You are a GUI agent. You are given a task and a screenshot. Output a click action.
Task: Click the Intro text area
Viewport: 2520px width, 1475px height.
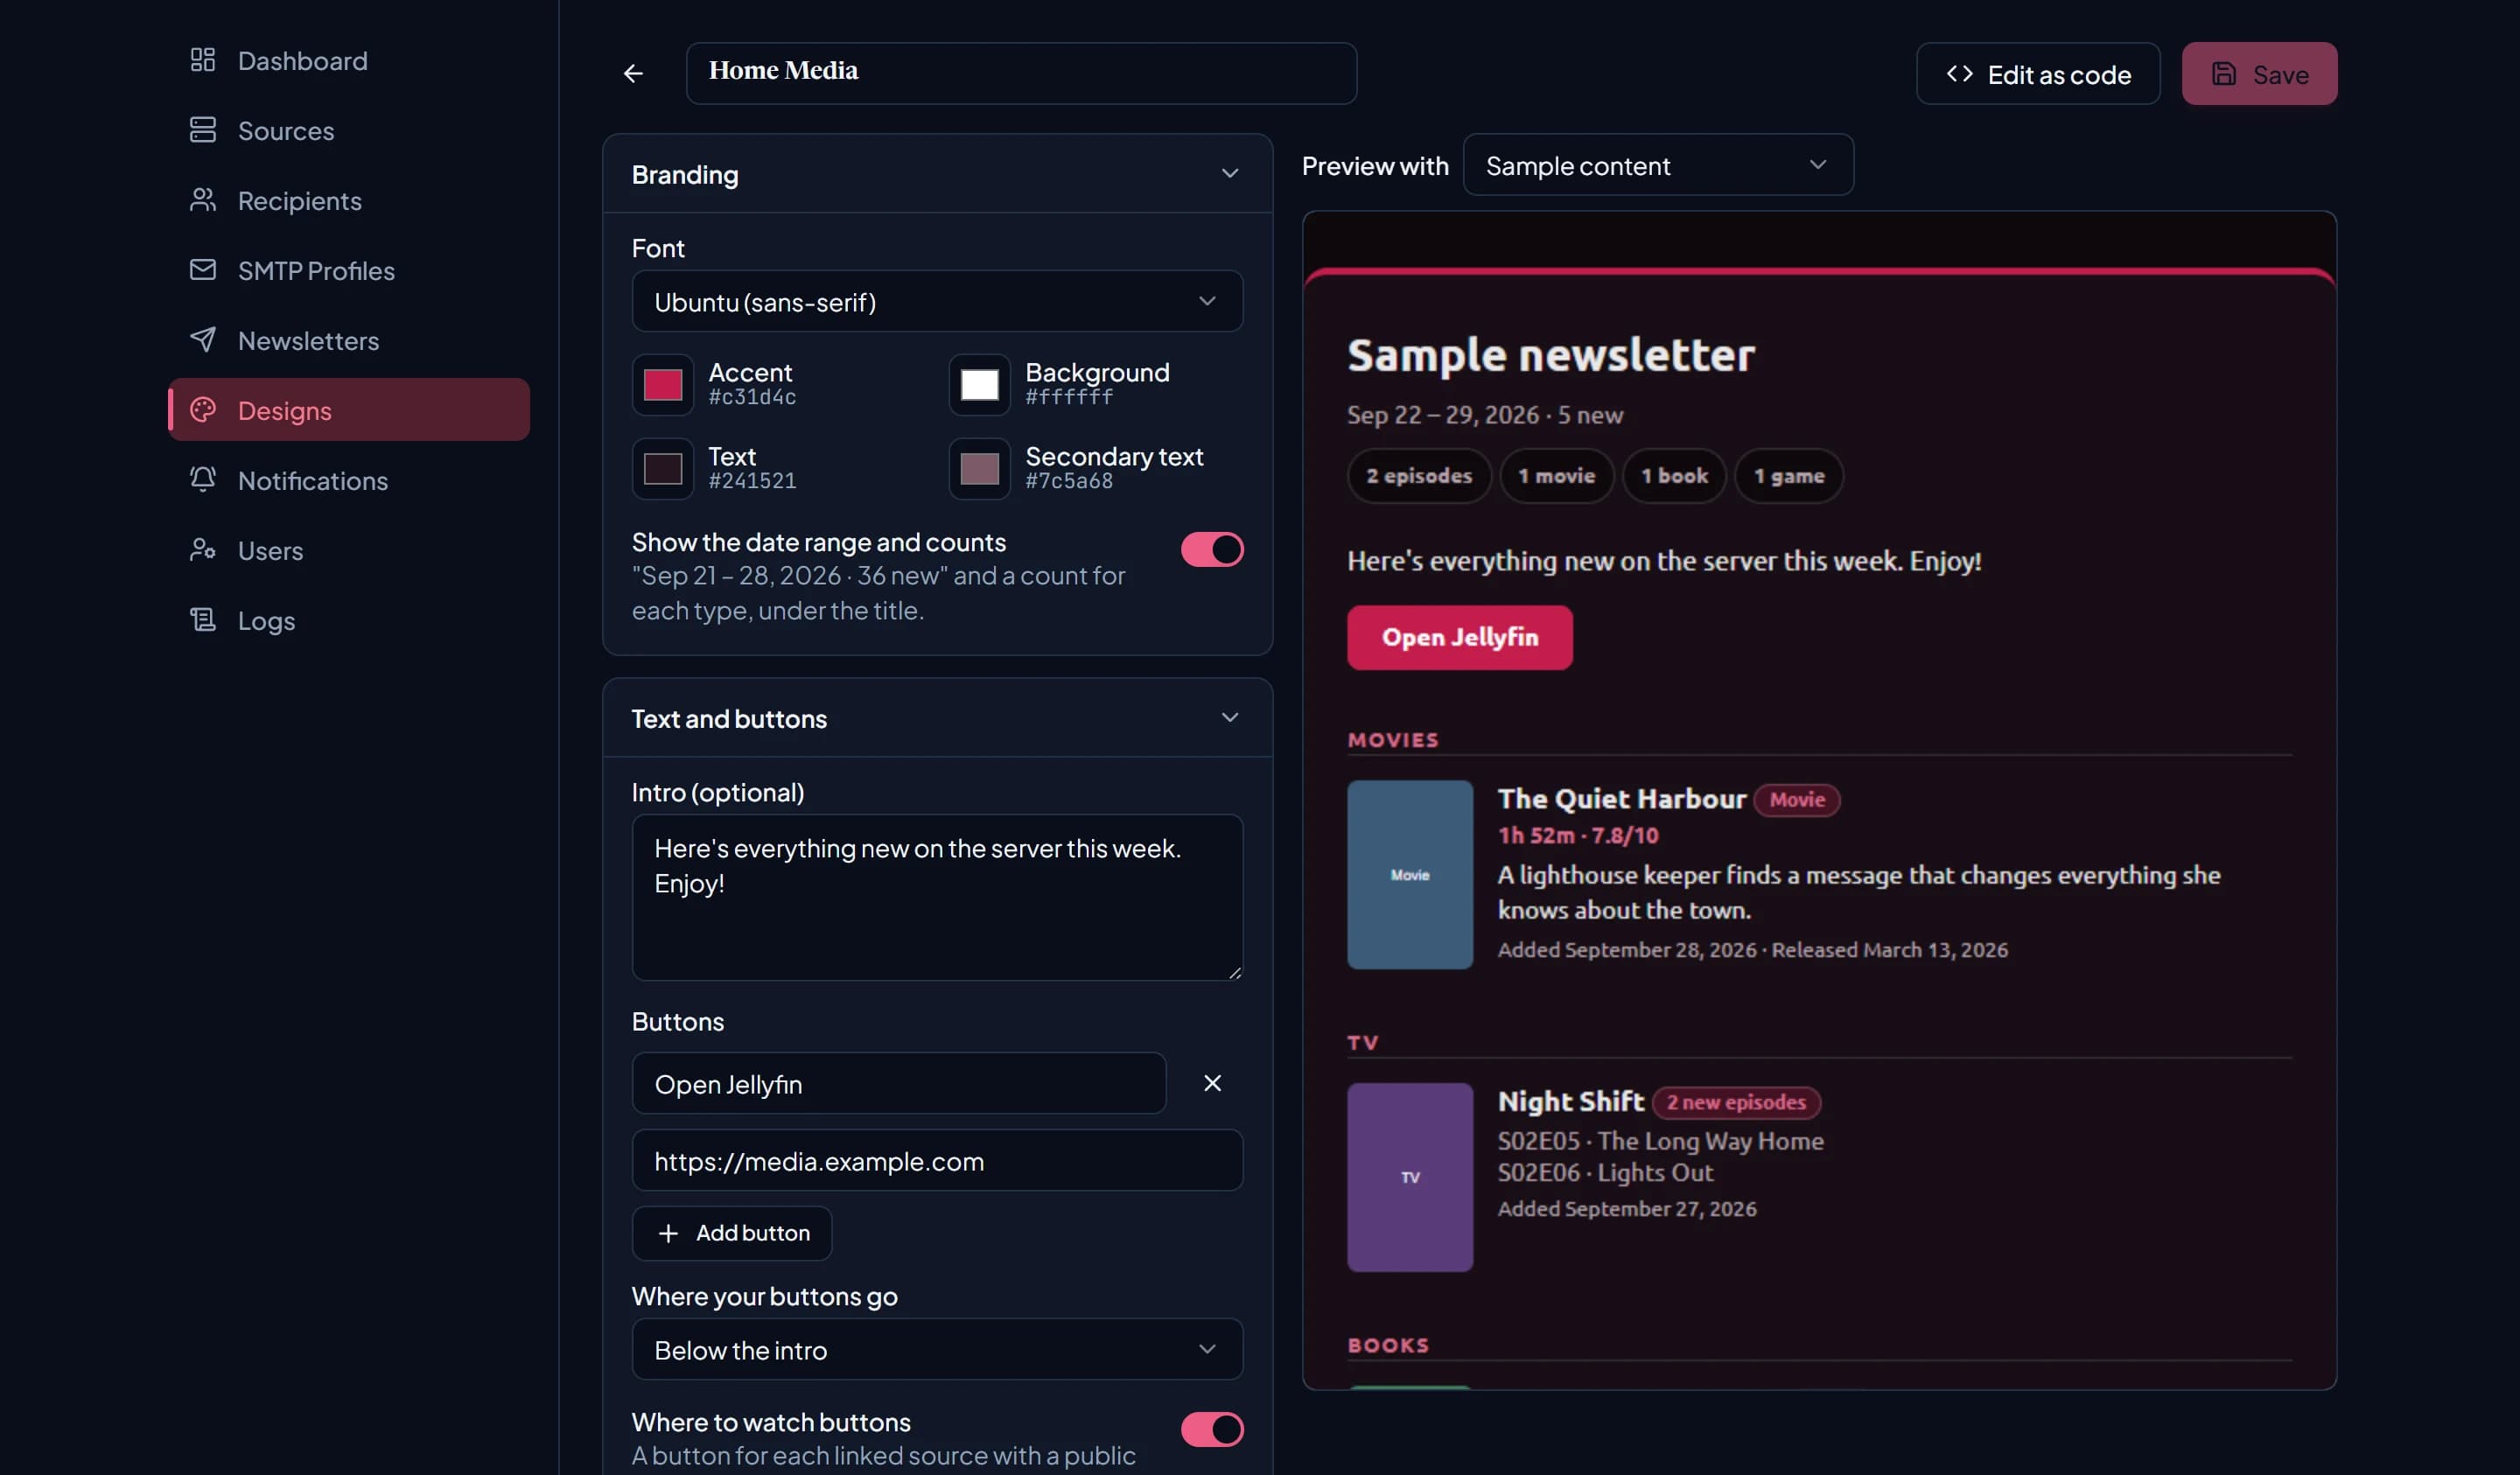pos(937,897)
